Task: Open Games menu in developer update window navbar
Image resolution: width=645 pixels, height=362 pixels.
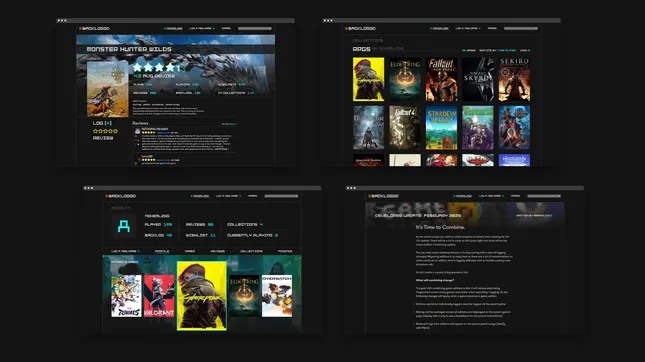Action: pos(515,196)
